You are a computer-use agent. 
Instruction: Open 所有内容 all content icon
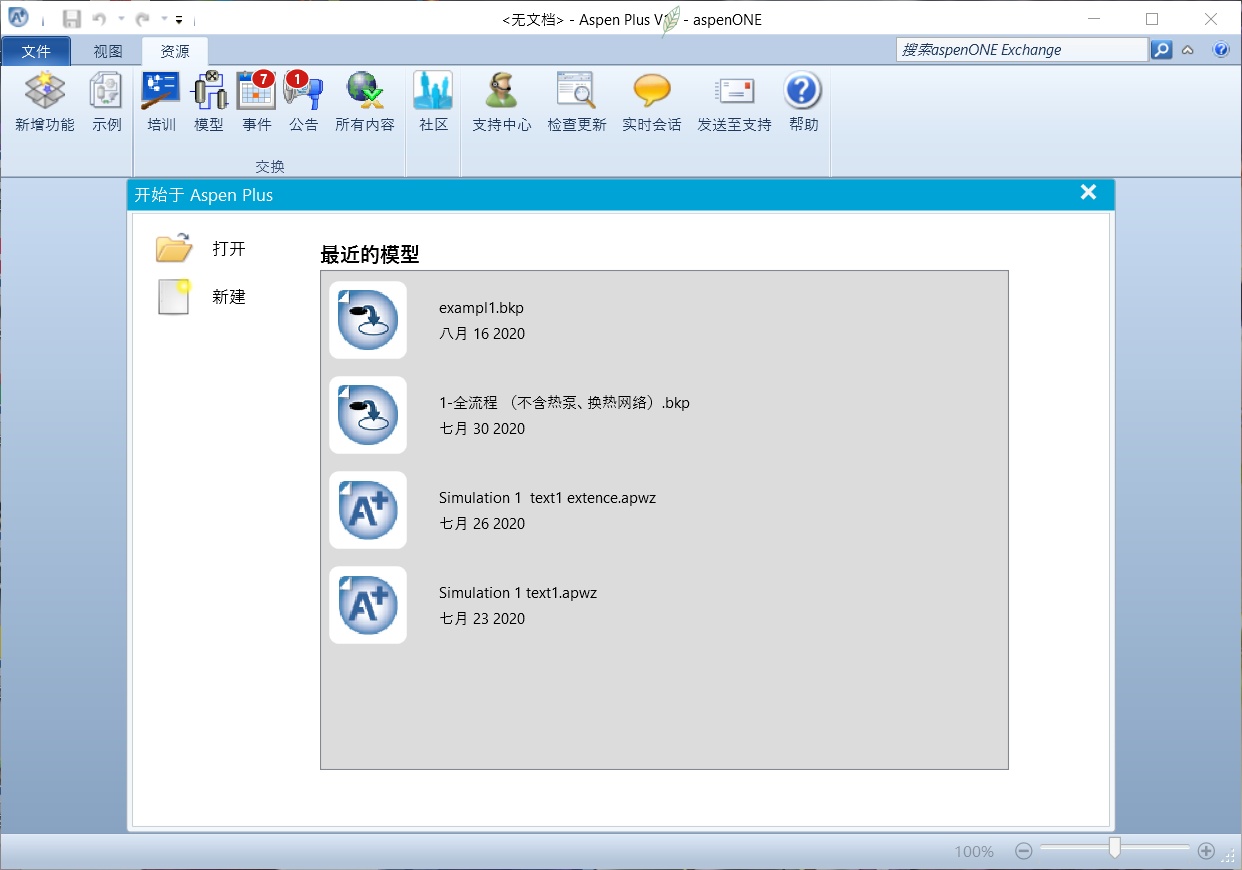[365, 91]
